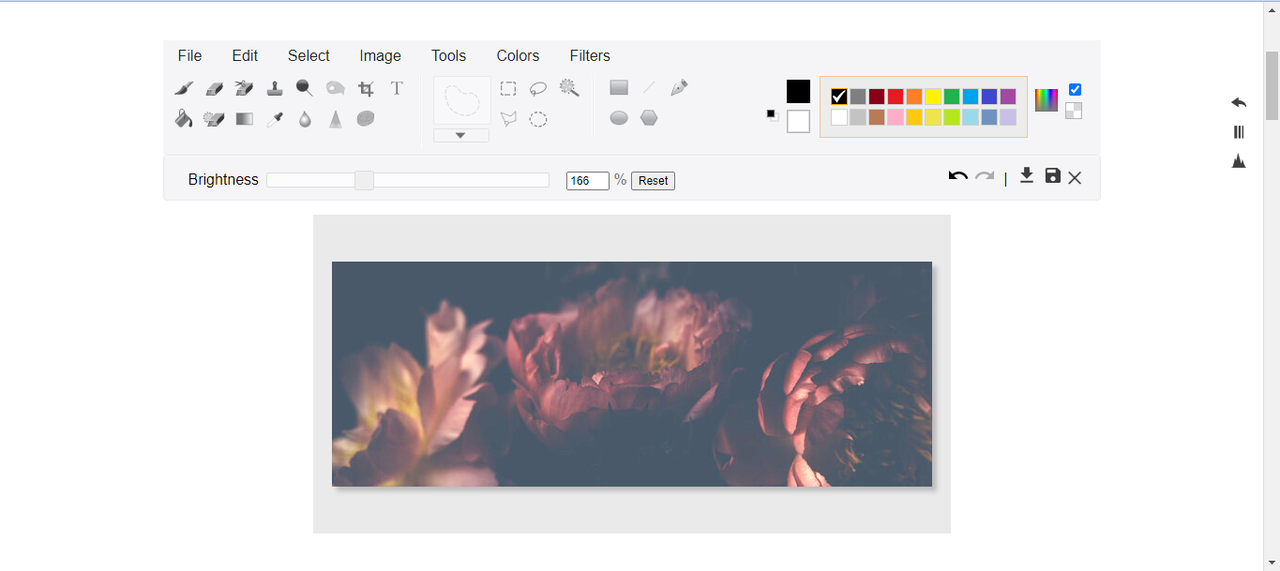1280x571 pixels.
Task: Click the small default colors reset icon
Action: tap(772, 115)
